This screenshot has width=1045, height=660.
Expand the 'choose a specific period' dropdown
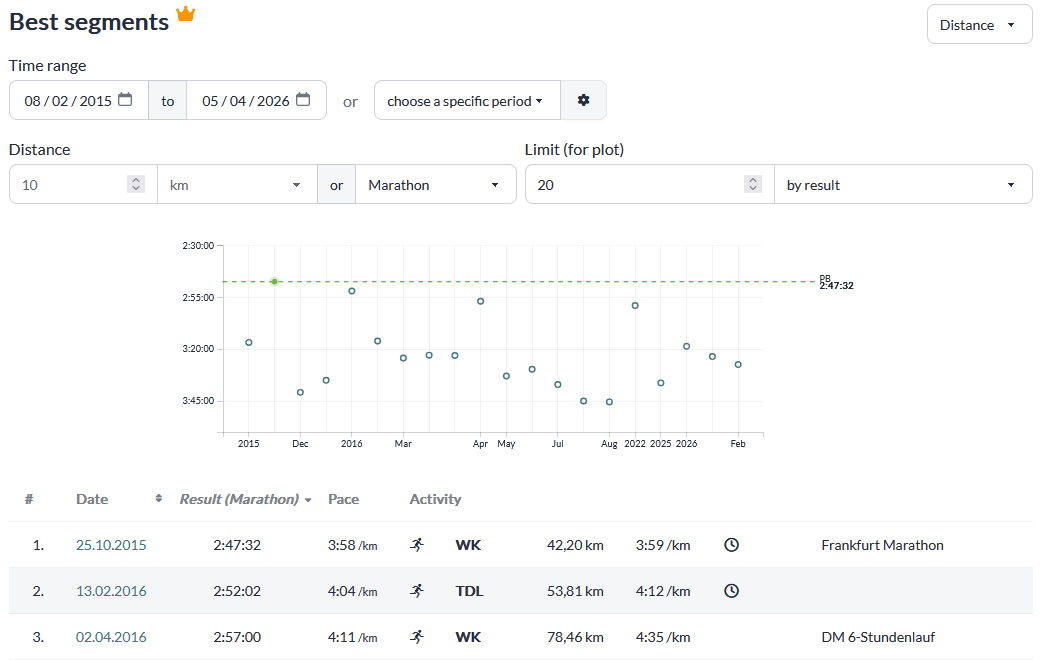tap(467, 101)
